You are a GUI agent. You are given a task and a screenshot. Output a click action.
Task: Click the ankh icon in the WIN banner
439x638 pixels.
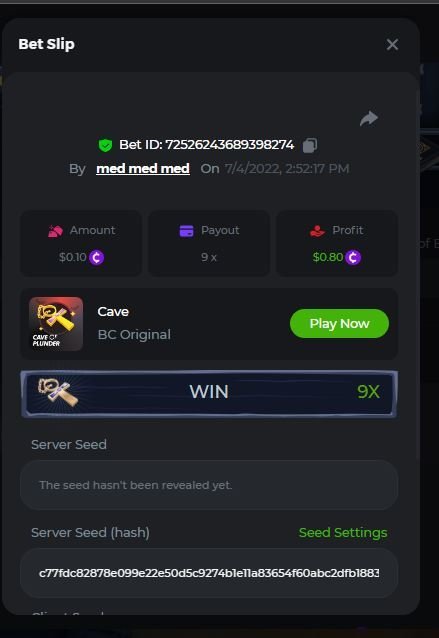[x=58, y=392]
